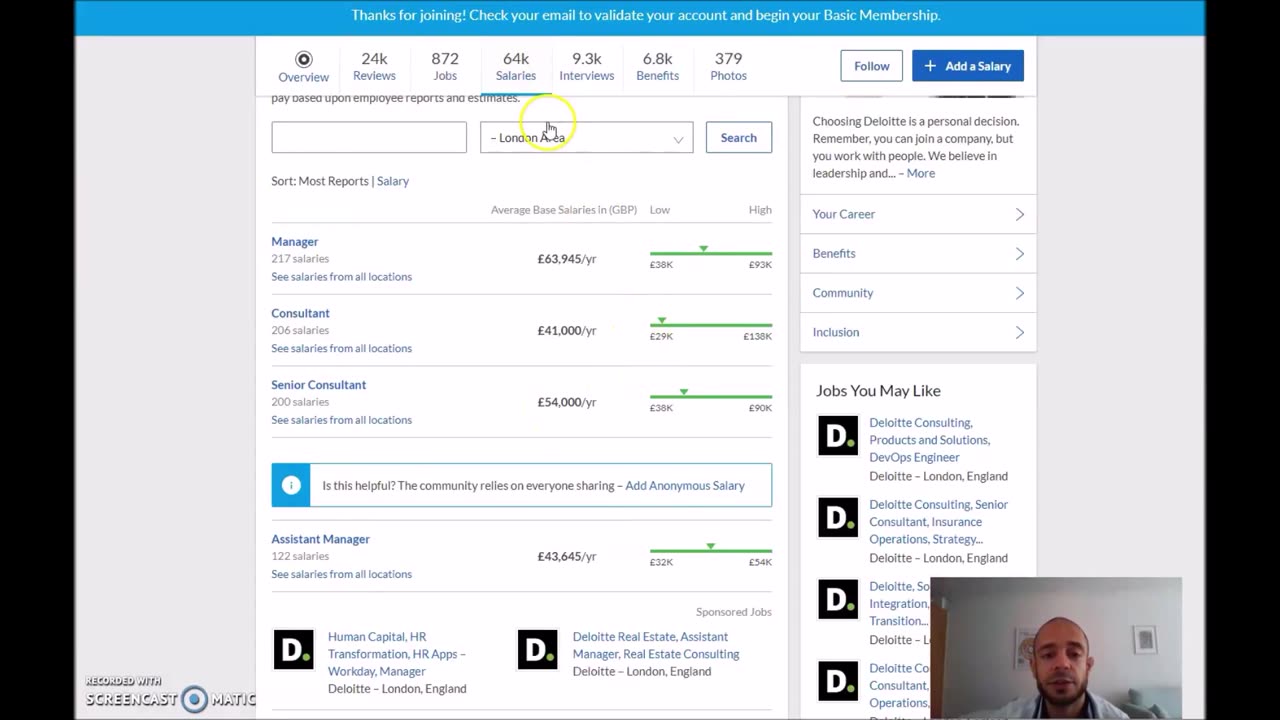
Task: Switch to the 872 Jobs tab
Action: [445, 66]
